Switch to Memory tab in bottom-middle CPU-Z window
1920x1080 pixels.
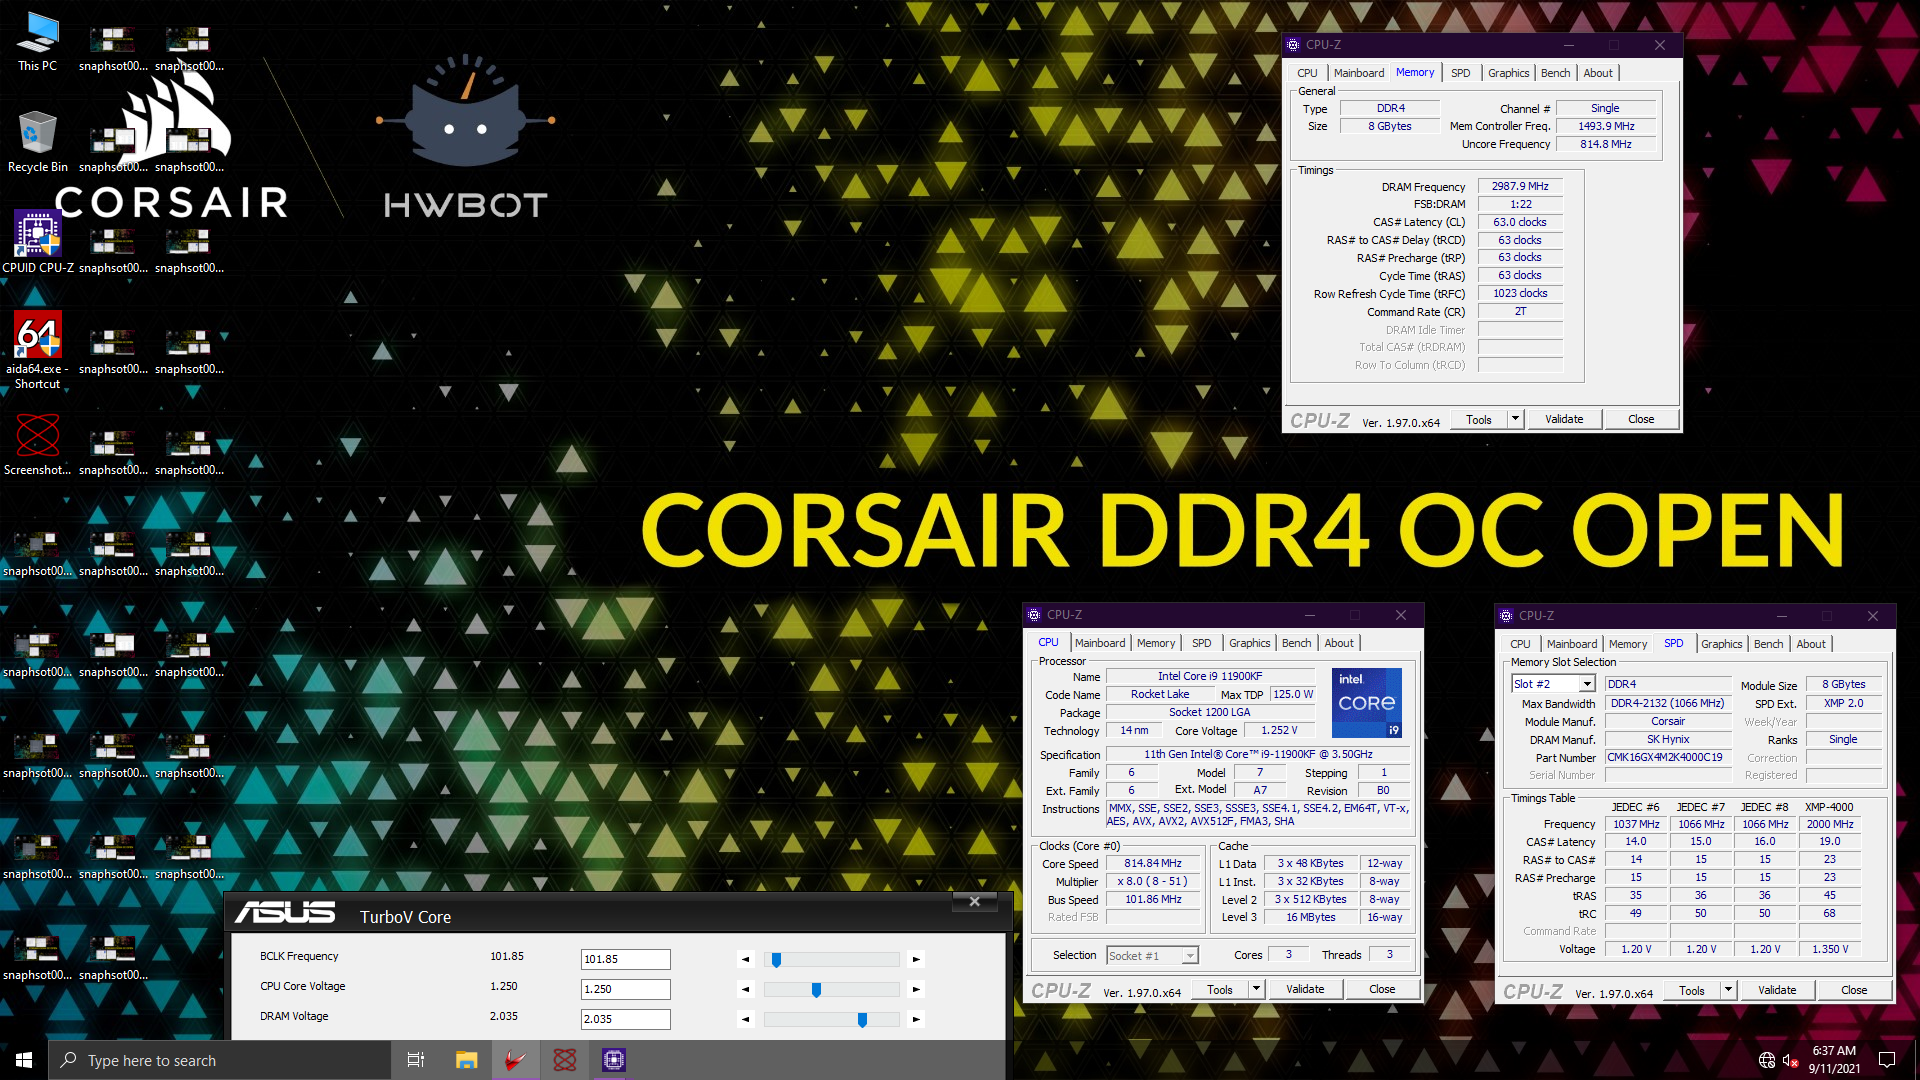coord(1156,643)
